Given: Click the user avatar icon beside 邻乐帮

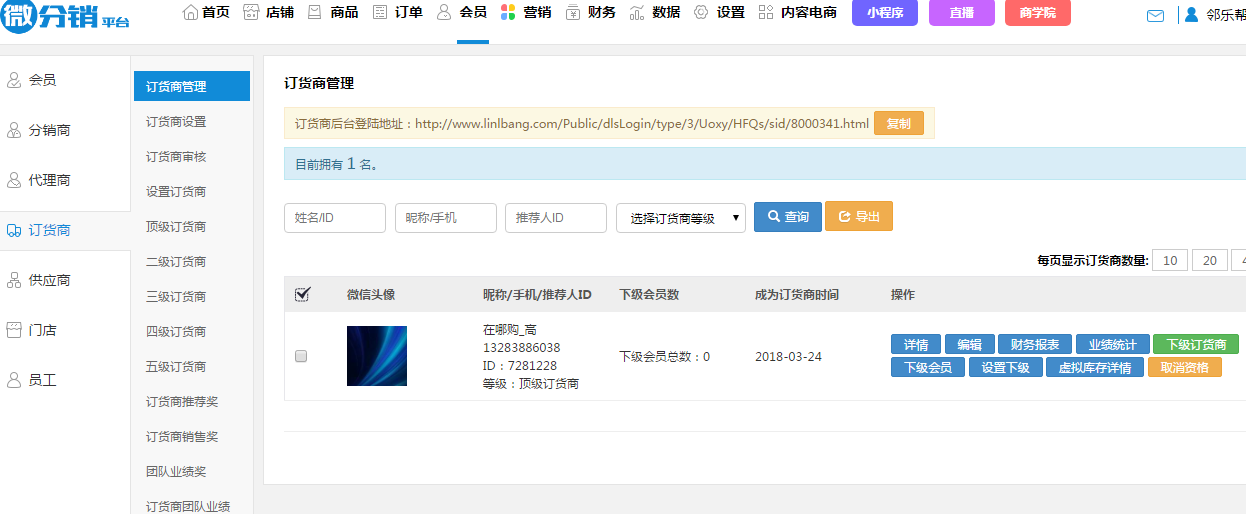Looking at the screenshot, I should pyautogui.click(x=1191, y=15).
